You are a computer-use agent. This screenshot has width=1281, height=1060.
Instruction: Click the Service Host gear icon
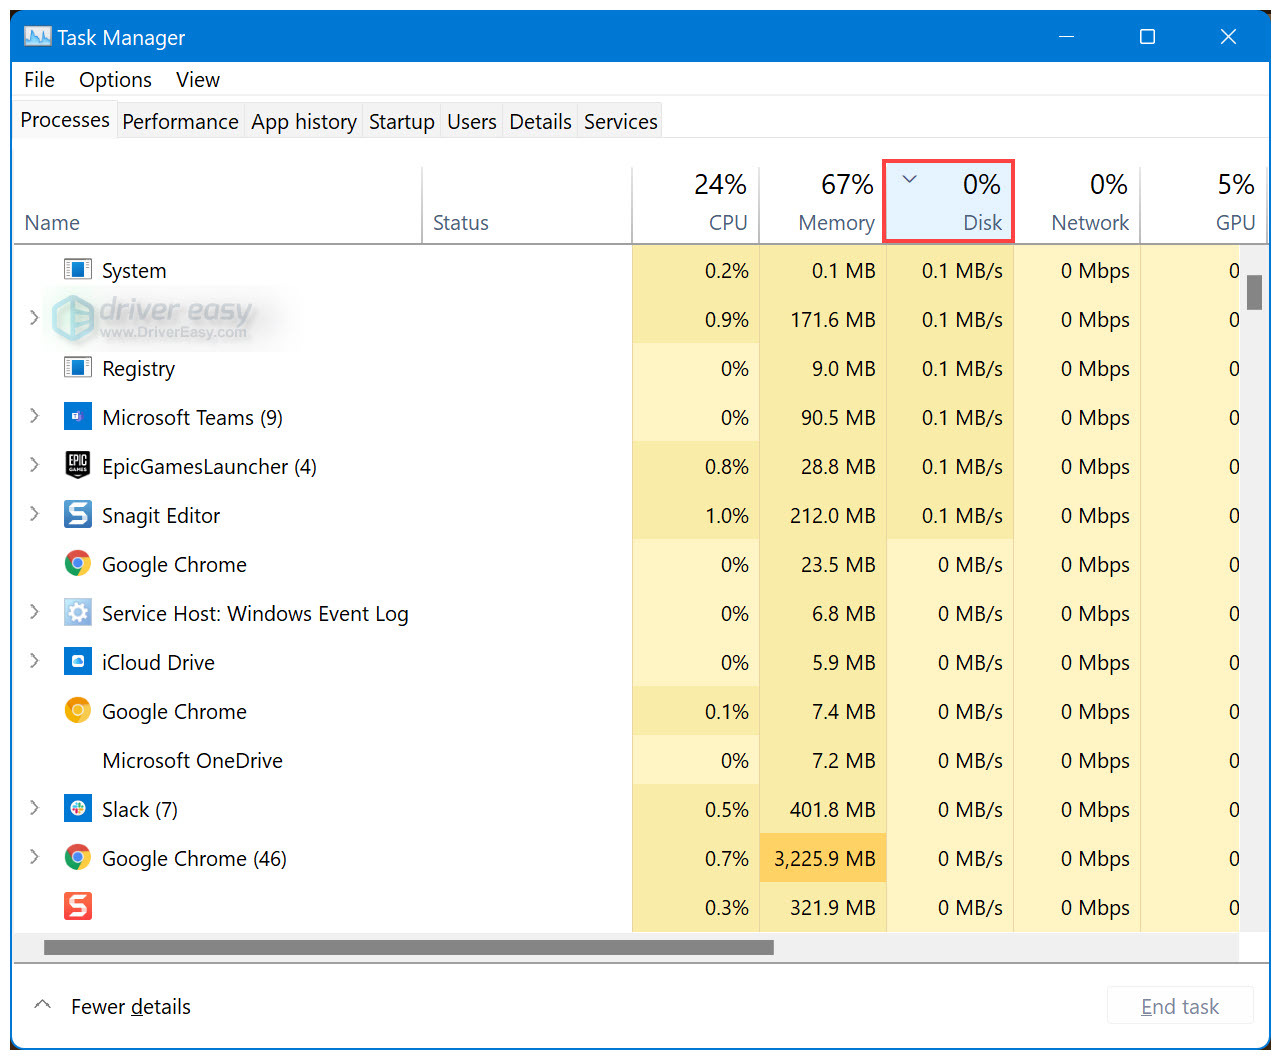[x=78, y=612]
